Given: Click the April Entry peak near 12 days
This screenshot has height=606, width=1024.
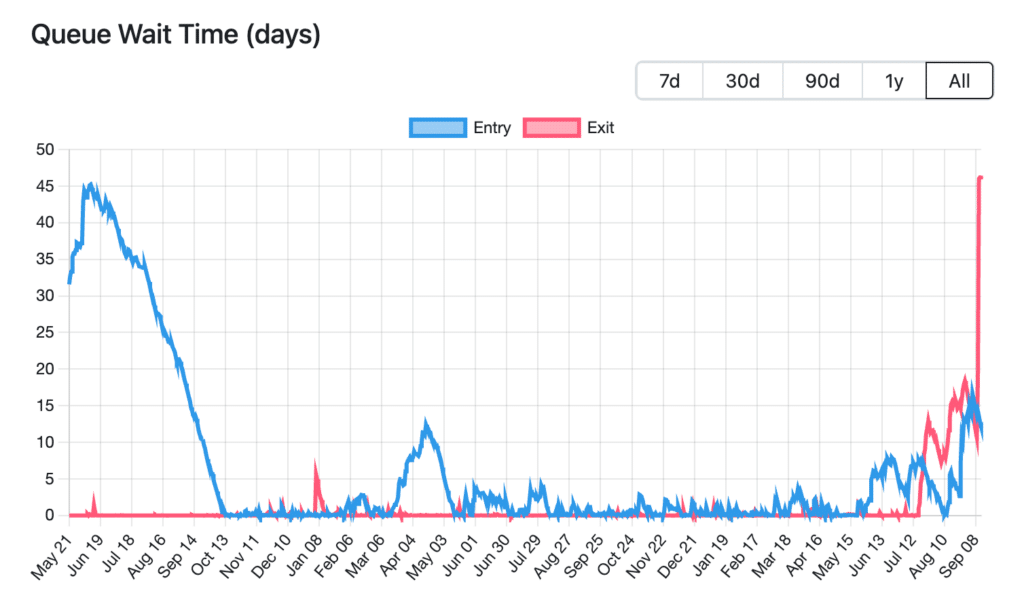Looking at the screenshot, I should coord(426,424).
